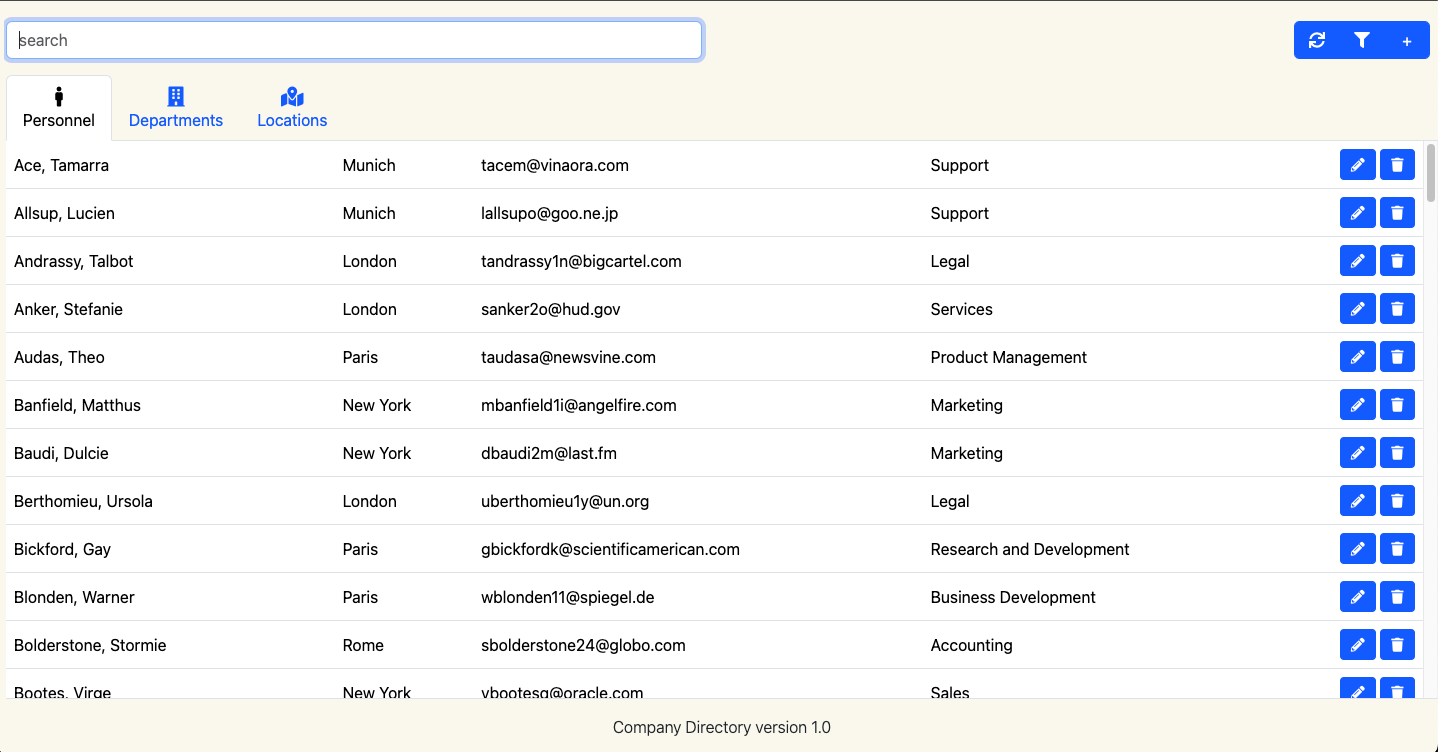Click the refresh icon in the top toolbar
1438x752 pixels.
coord(1317,41)
